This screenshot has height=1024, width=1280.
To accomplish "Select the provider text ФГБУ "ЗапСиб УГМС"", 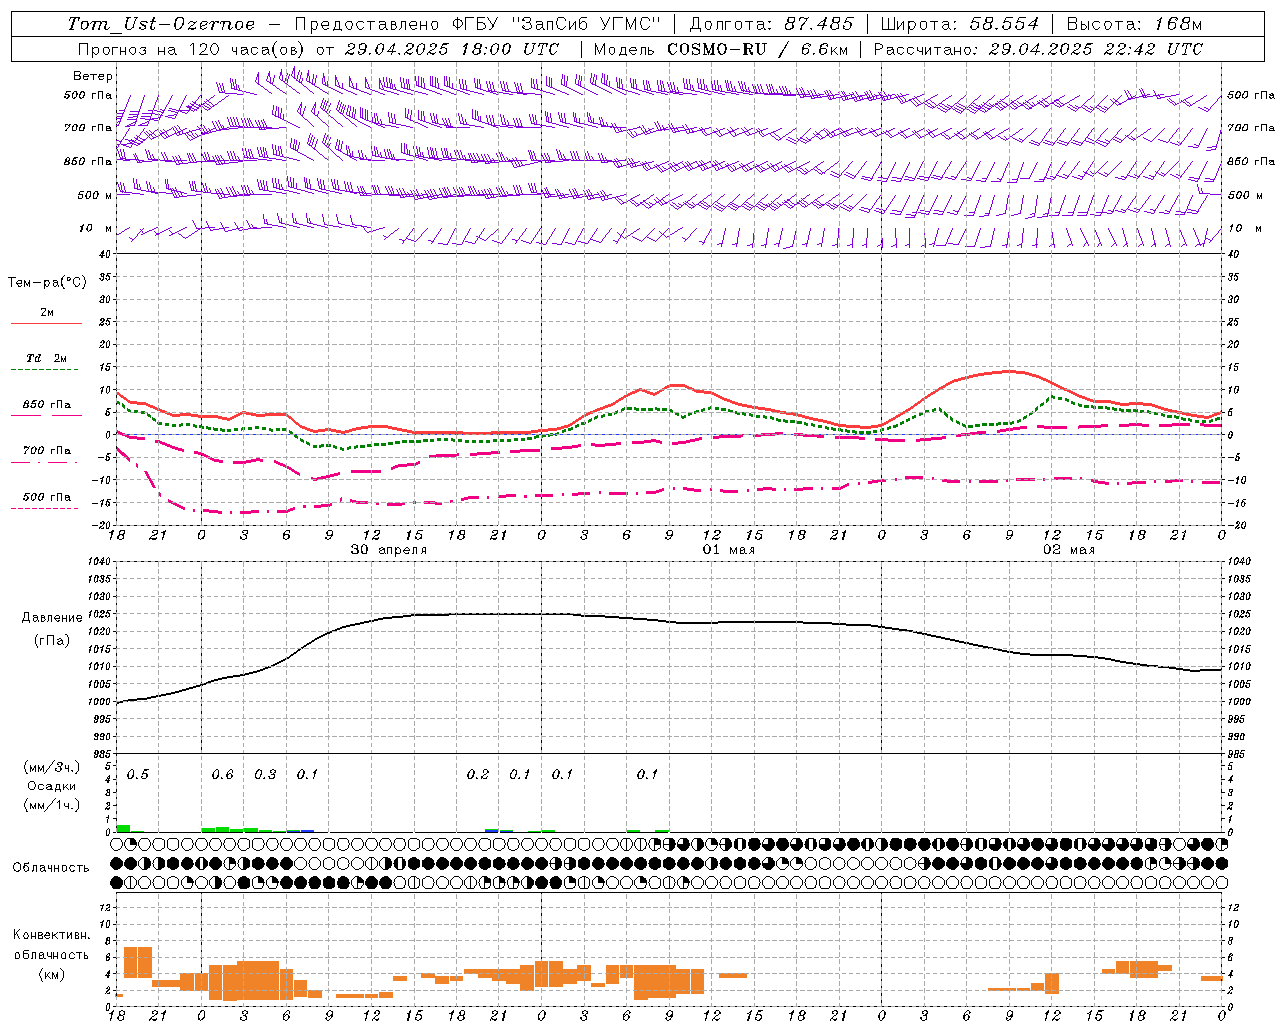I will (559, 24).
